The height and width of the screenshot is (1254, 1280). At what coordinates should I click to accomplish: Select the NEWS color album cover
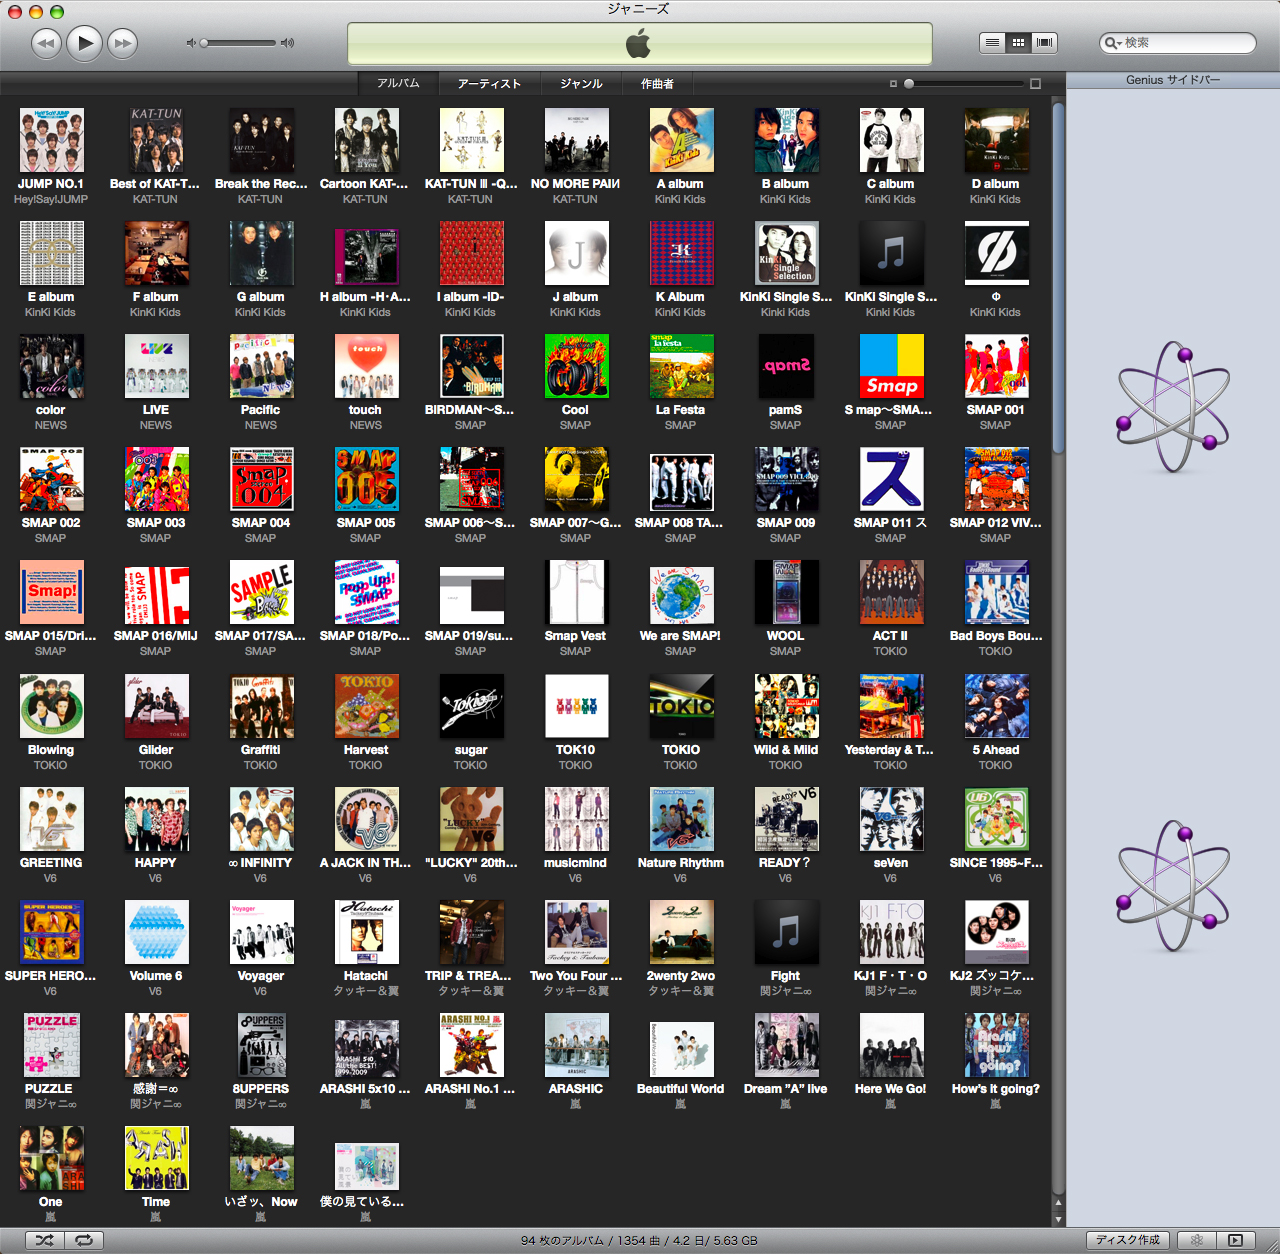[51, 366]
